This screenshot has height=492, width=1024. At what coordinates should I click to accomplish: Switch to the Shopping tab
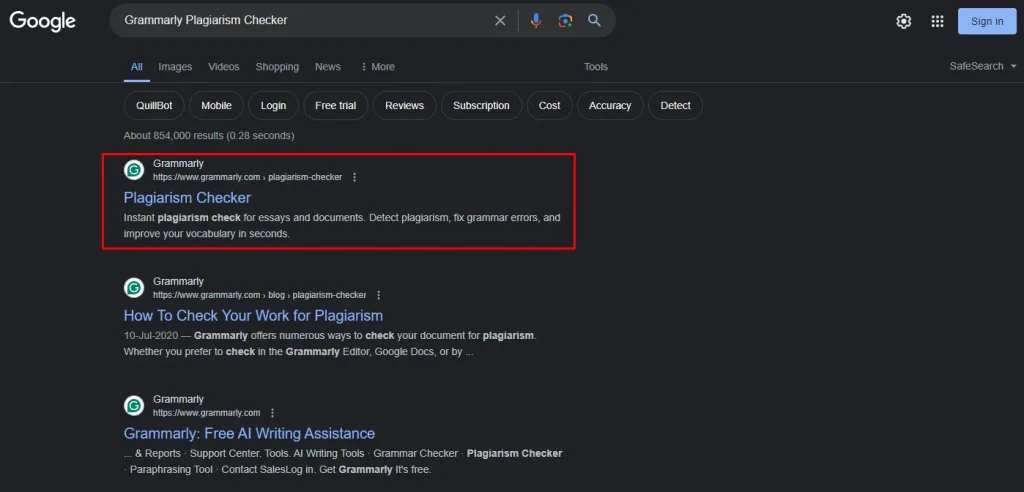(277, 67)
